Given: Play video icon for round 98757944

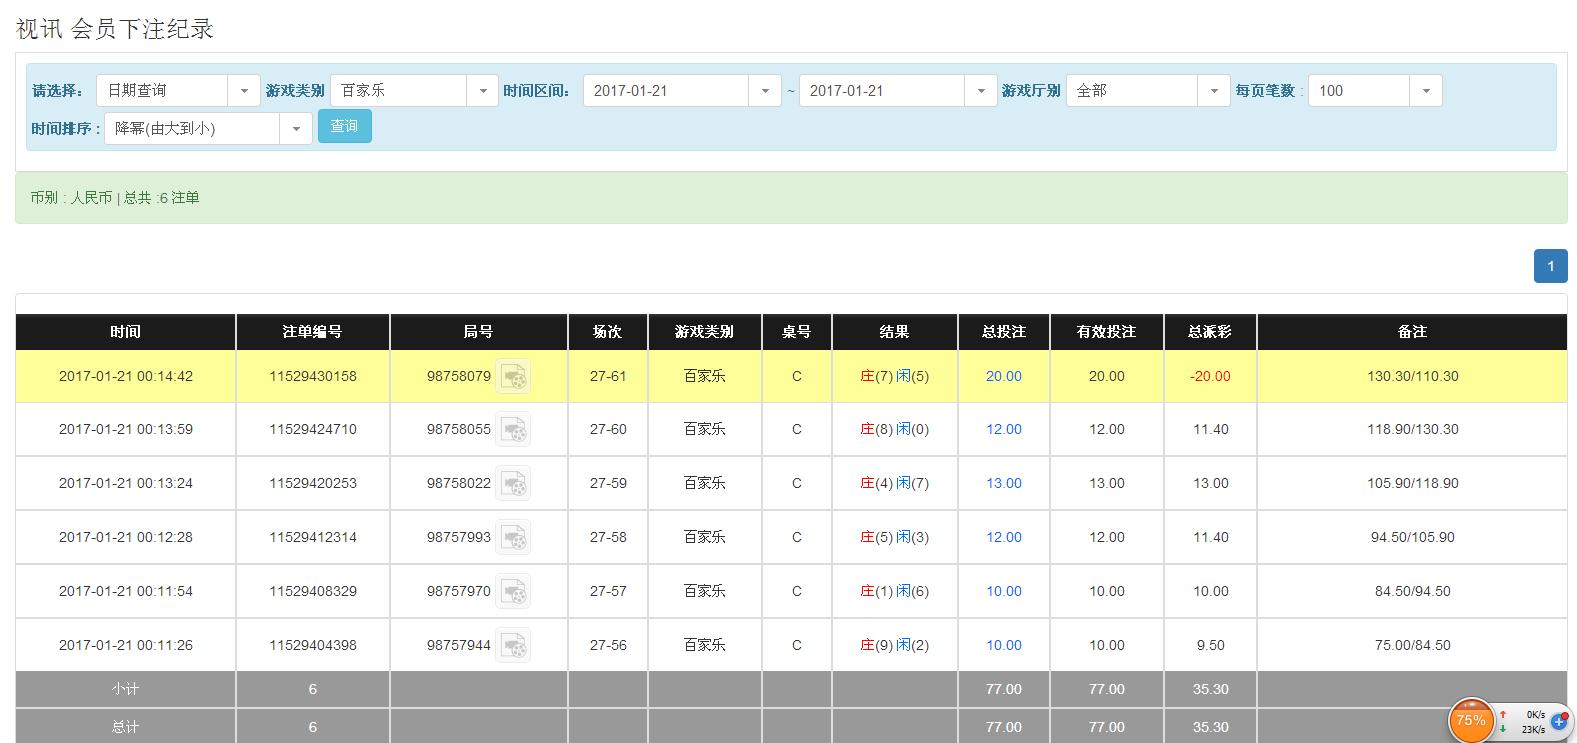Looking at the screenshot, I should [x=513, y=646].
